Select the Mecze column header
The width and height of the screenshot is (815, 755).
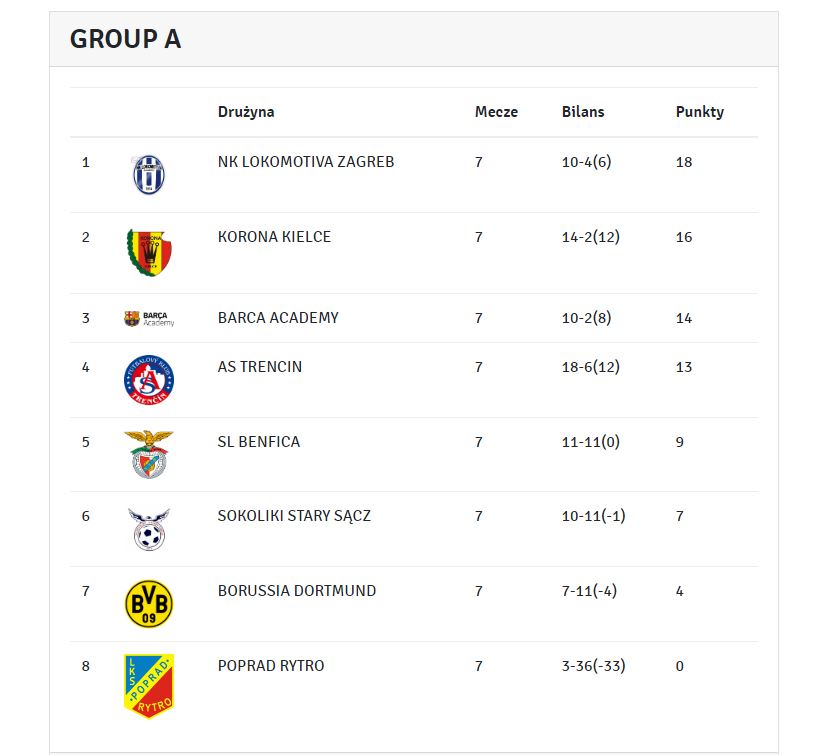tap(496, 112)
